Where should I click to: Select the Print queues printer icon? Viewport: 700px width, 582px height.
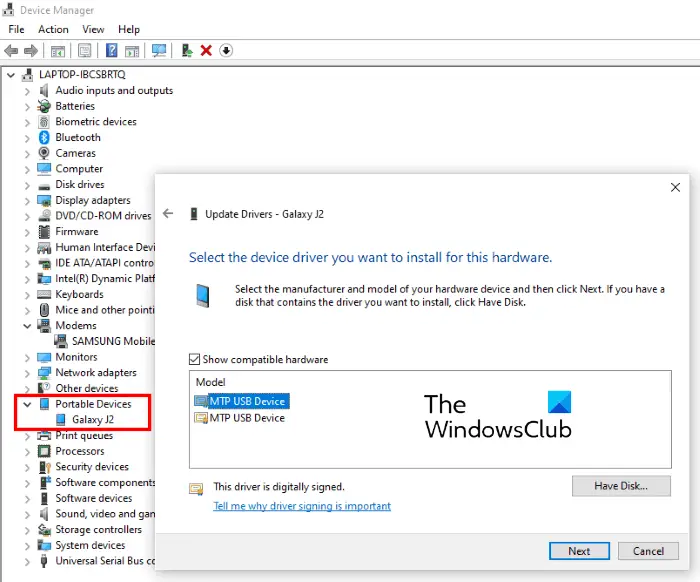[x=44, y=436]
